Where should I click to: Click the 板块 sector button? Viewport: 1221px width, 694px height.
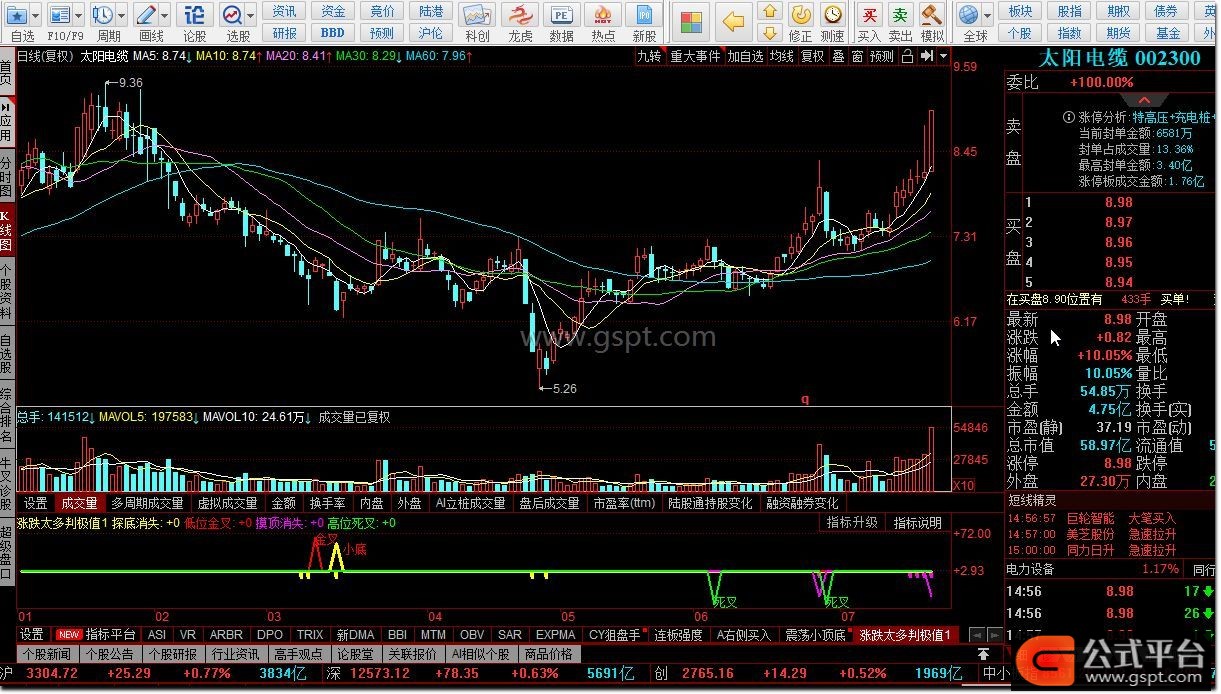coord(1020,11)
